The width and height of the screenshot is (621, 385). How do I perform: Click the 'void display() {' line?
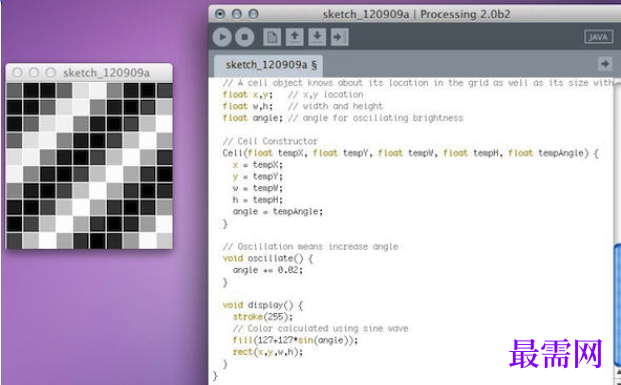coord(263,305)
